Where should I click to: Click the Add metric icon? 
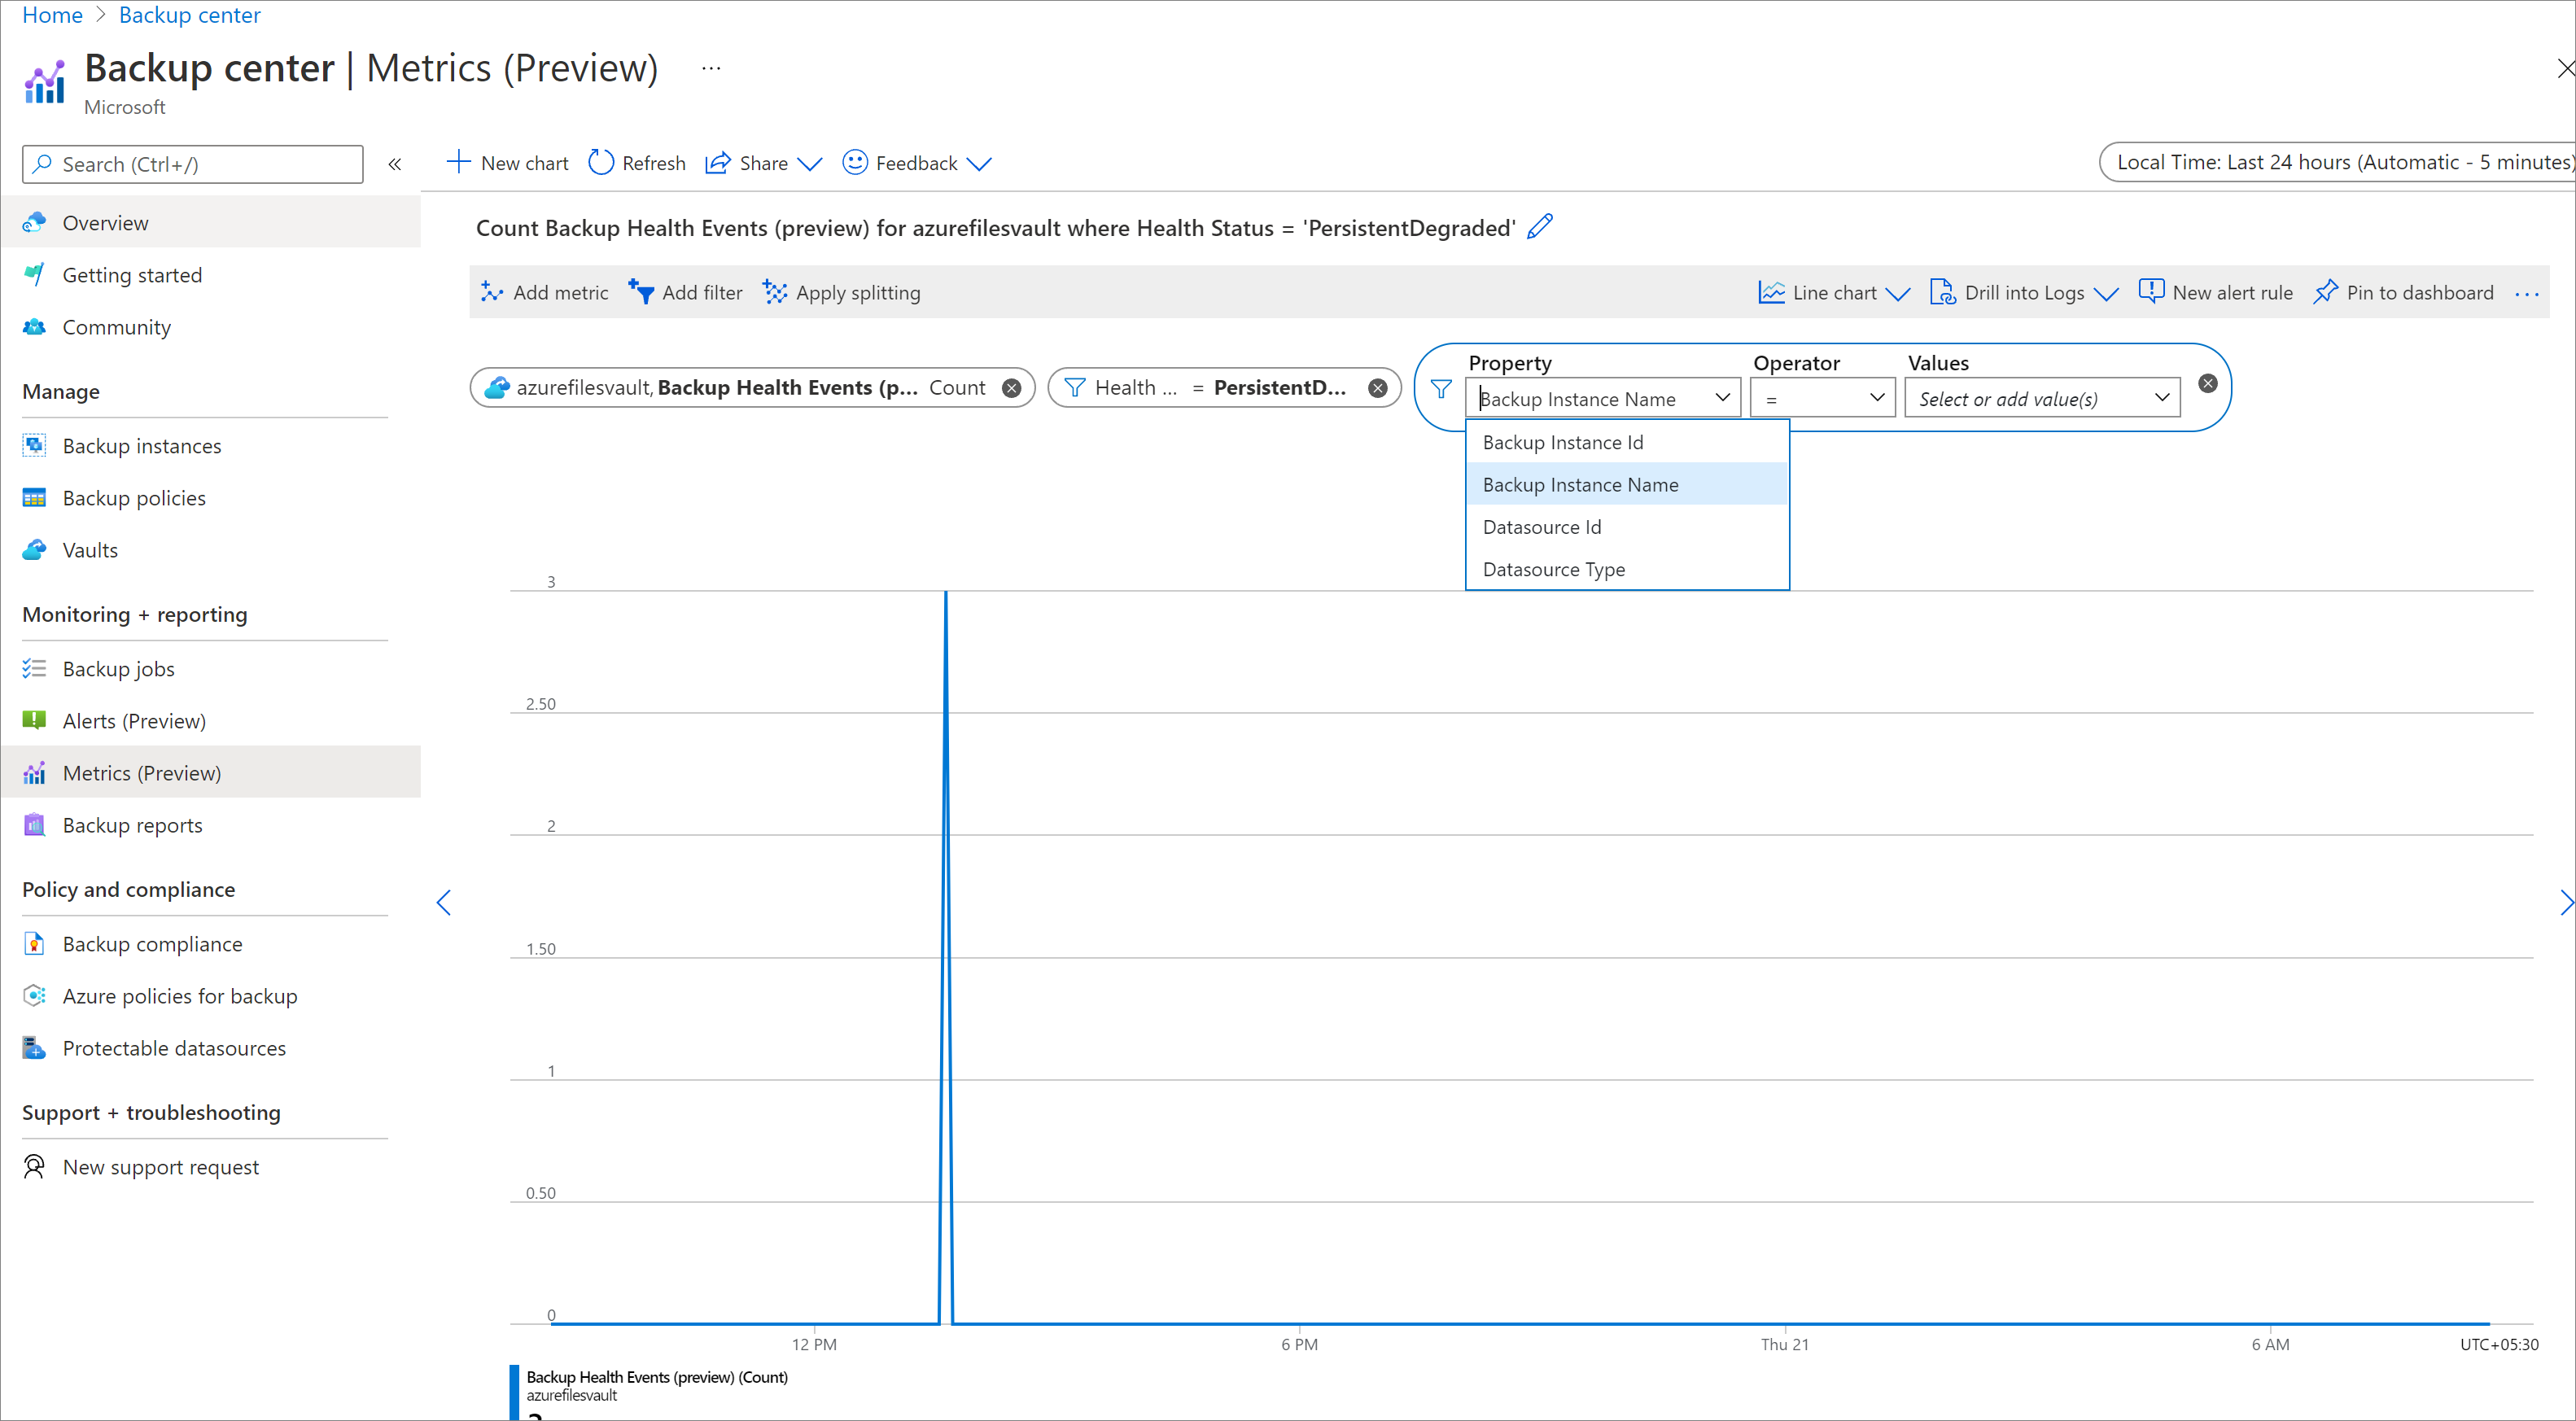click(x=492, y=292)
